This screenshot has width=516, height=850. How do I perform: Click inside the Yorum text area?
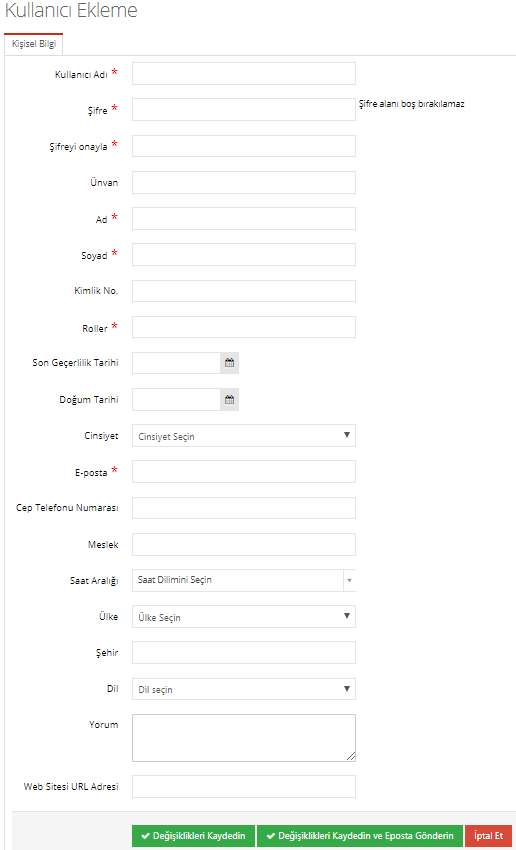pos(244,738)
